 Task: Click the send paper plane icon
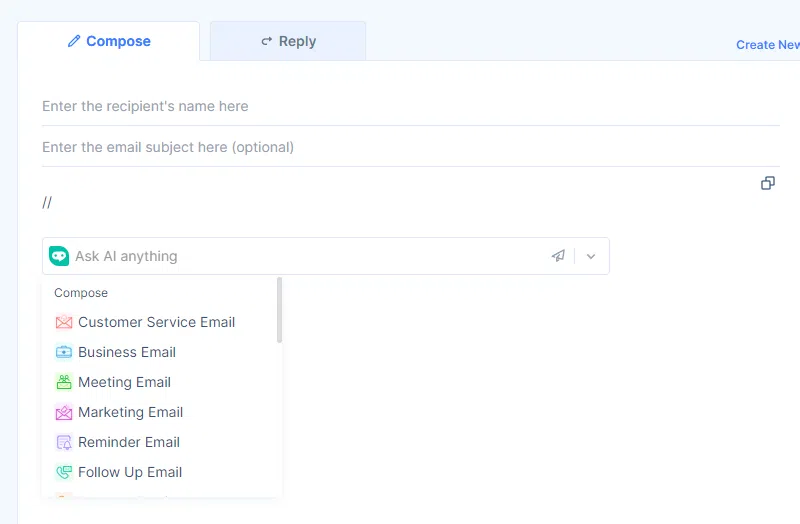[558, 256]
